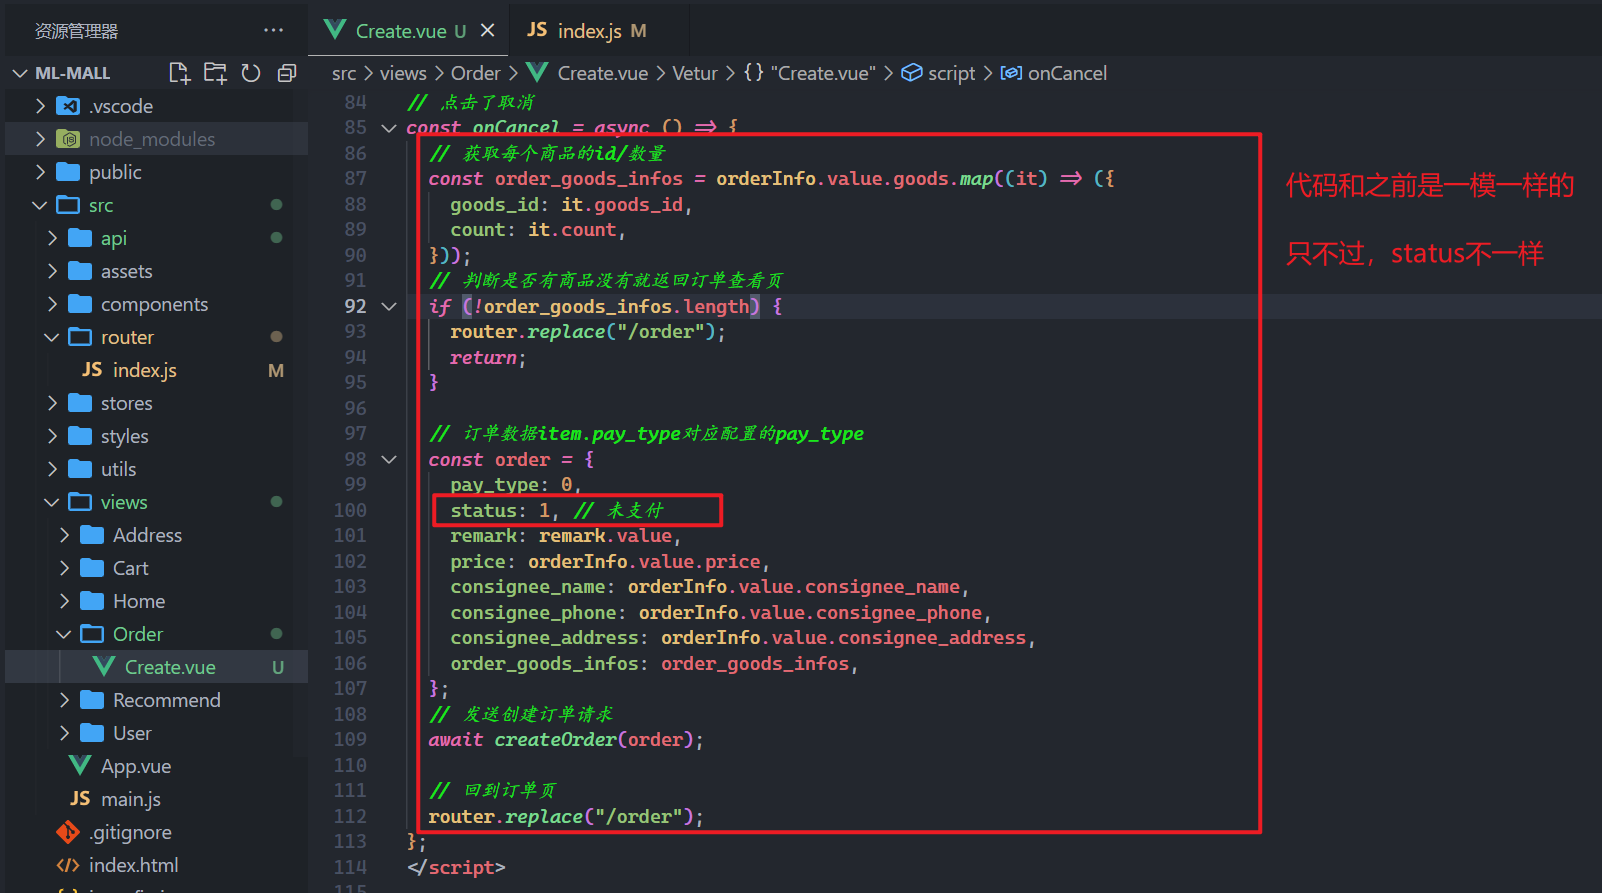
Task: Expand the User folder
Action: pos(64,733)
